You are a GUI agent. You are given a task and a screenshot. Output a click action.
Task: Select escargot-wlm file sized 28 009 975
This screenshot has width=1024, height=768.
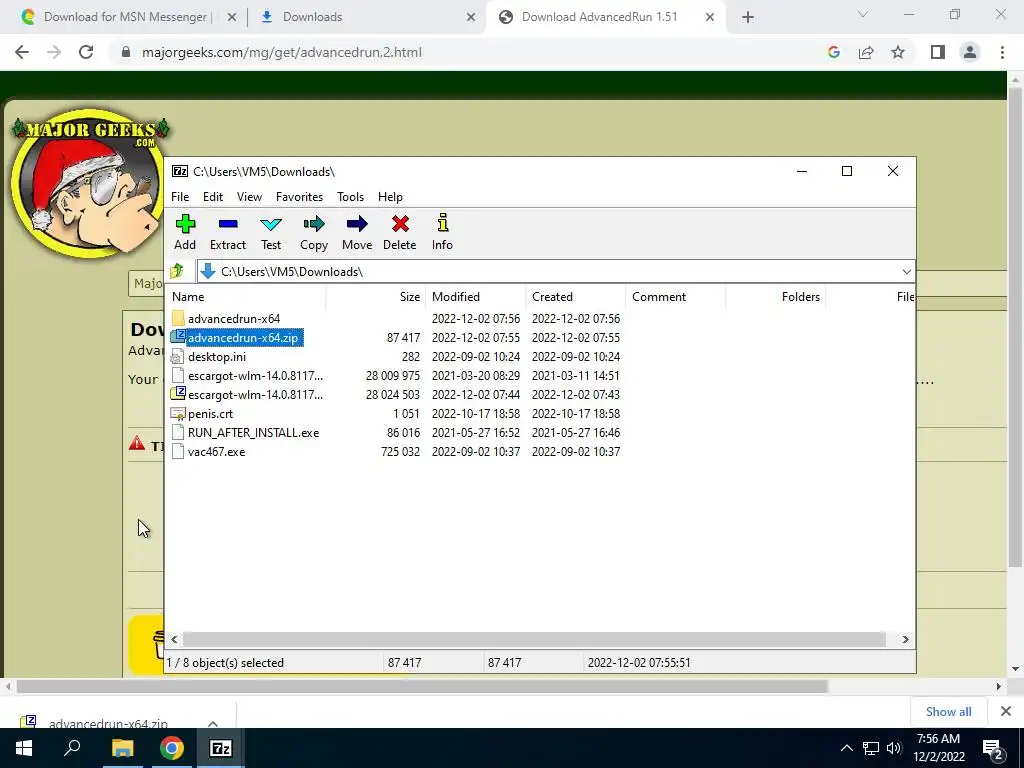pos(396,376)
